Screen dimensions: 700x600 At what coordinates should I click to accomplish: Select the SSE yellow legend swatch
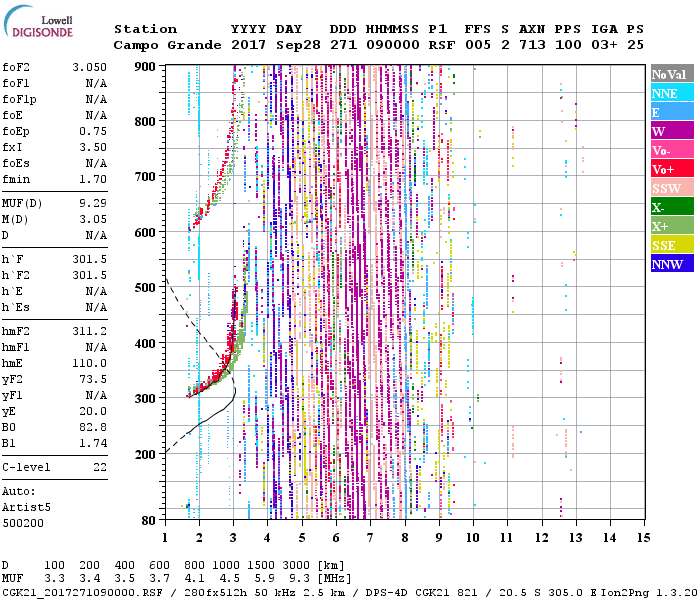pos(668,245)
